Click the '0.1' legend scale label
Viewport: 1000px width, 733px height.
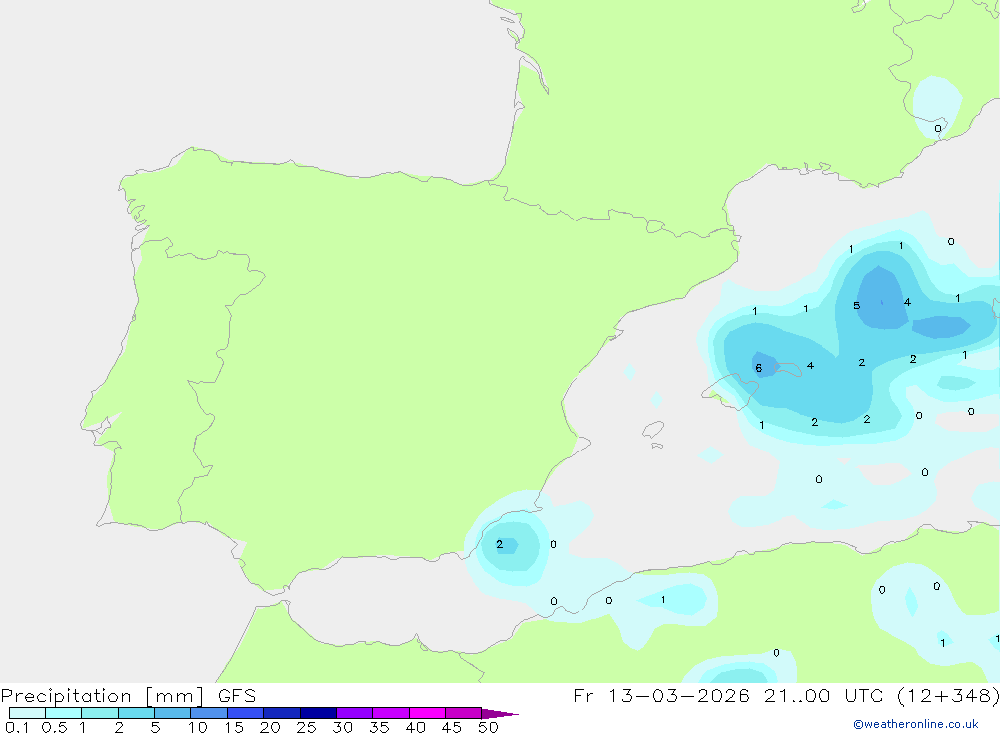tap(17, 727)
